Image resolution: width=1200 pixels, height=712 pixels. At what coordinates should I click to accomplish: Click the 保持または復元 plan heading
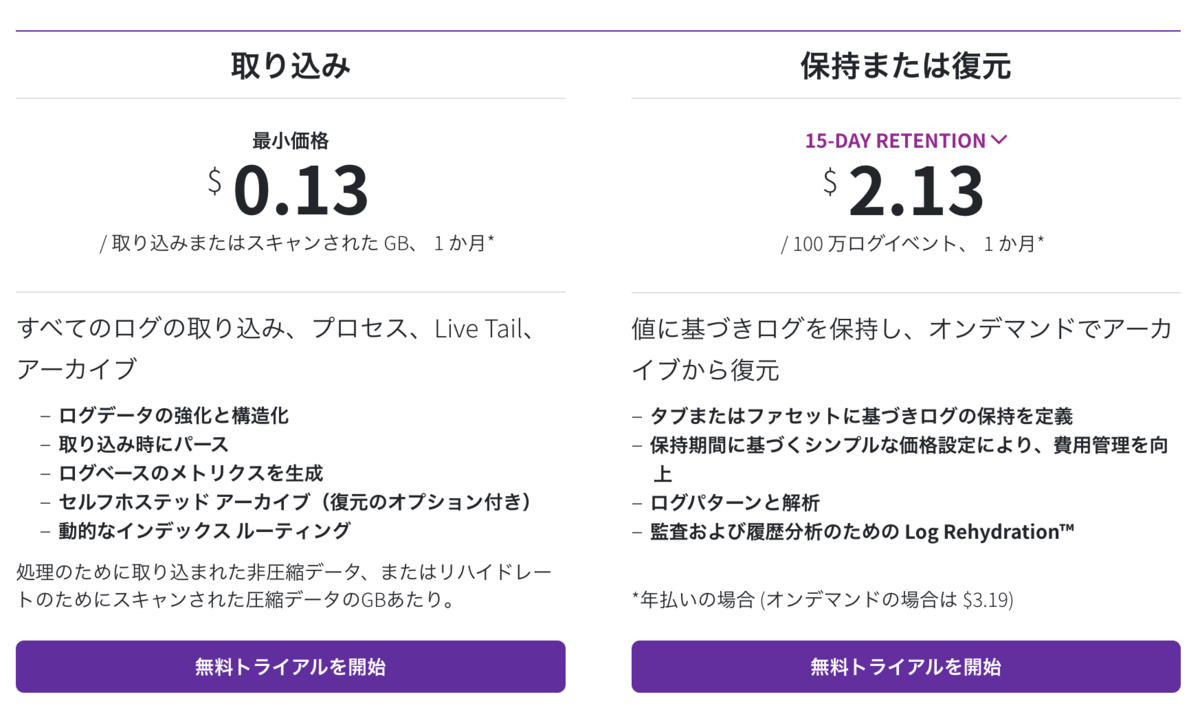point(906,66)
